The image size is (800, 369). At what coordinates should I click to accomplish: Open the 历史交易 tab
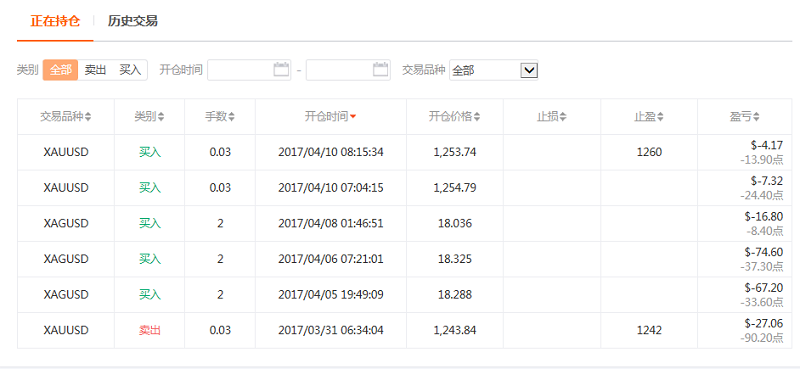tap(133, 21)
